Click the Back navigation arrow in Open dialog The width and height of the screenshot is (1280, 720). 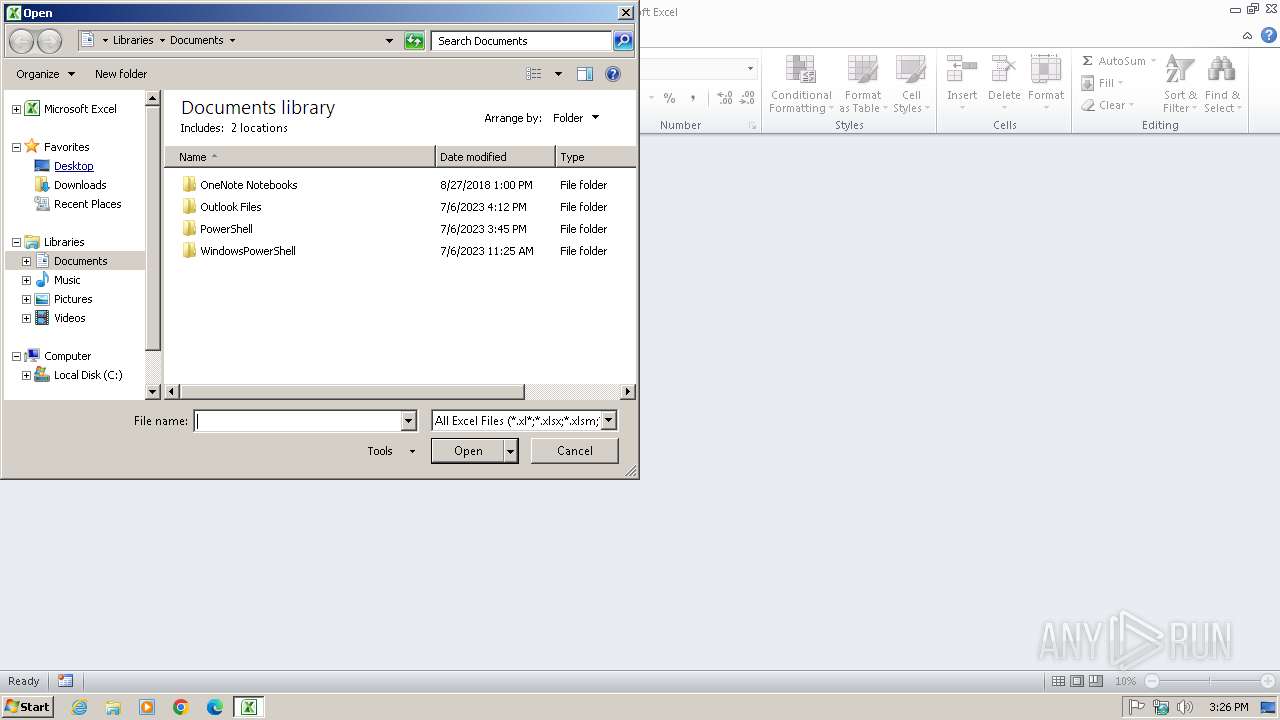[x=21, y=41]
